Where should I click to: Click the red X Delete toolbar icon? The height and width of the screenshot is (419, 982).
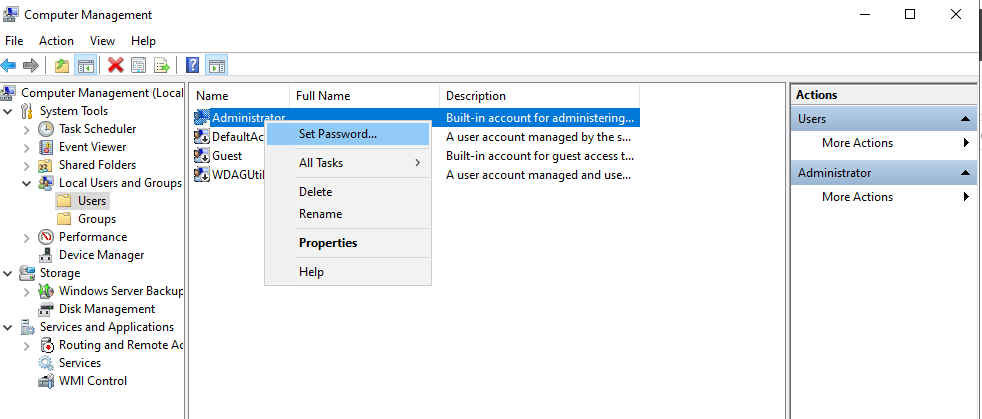tap(115, 65)
